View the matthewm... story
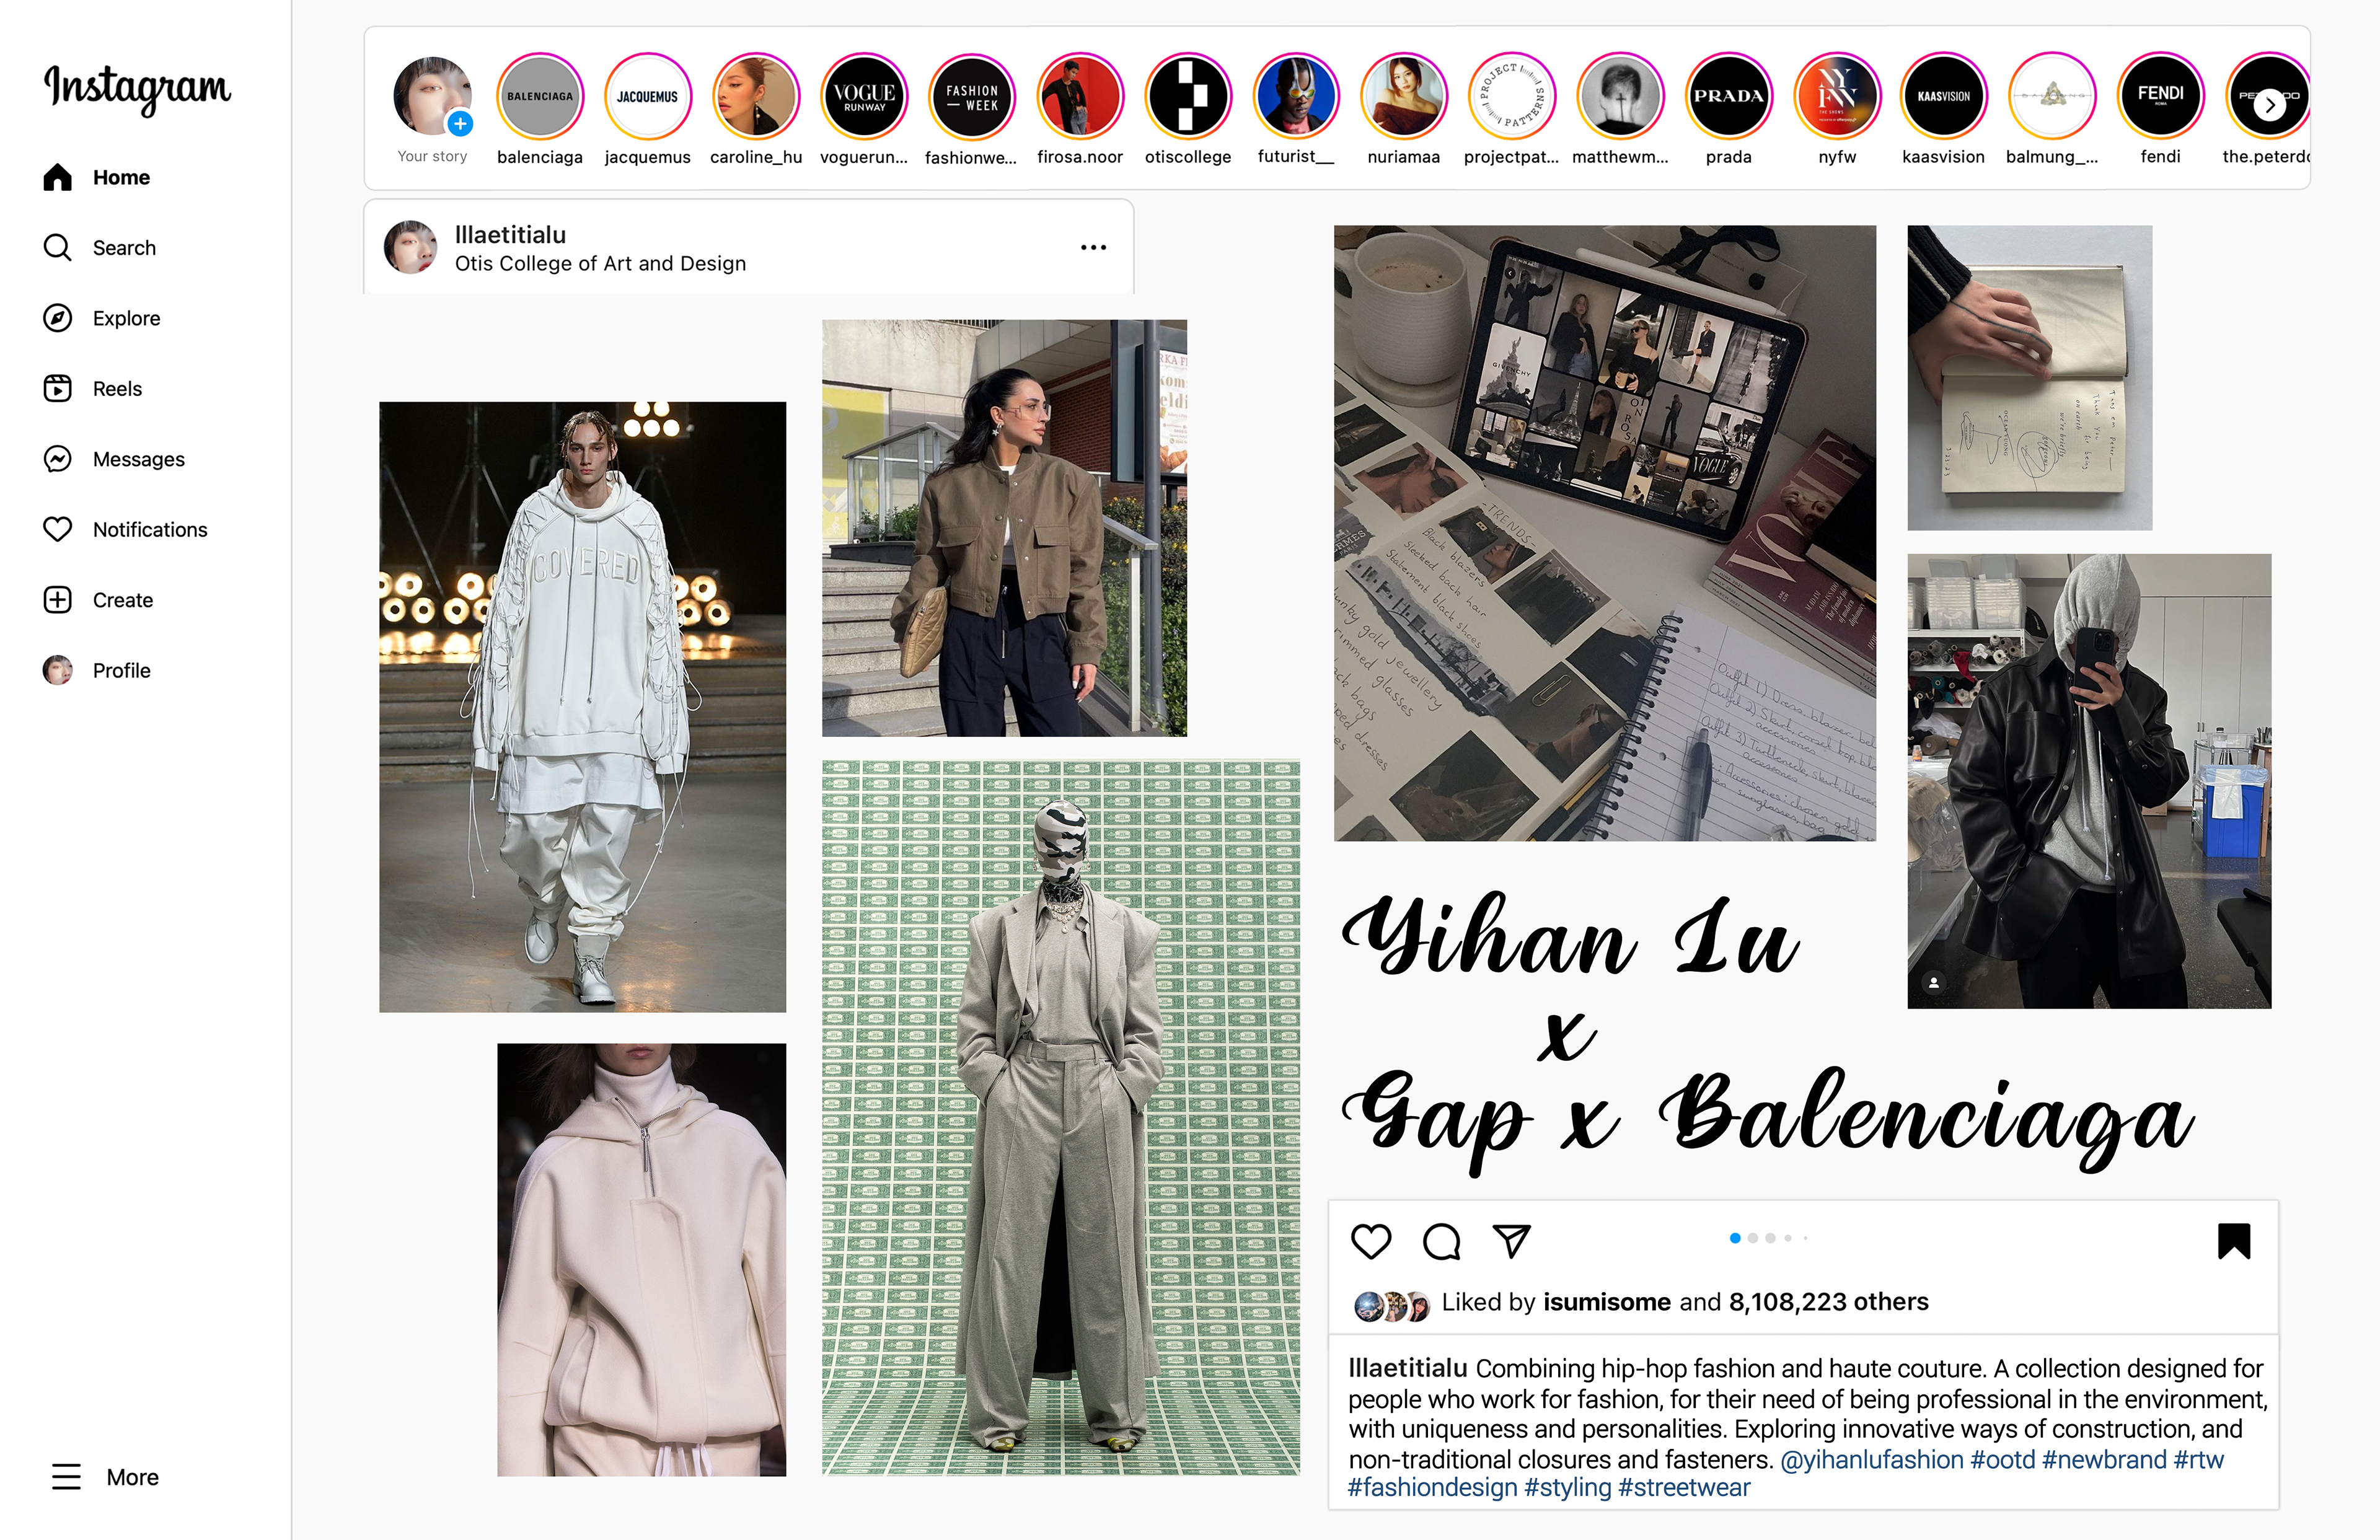Image resolution: width=2380 pixels, height=1540 pixels. coord(1620,109)
